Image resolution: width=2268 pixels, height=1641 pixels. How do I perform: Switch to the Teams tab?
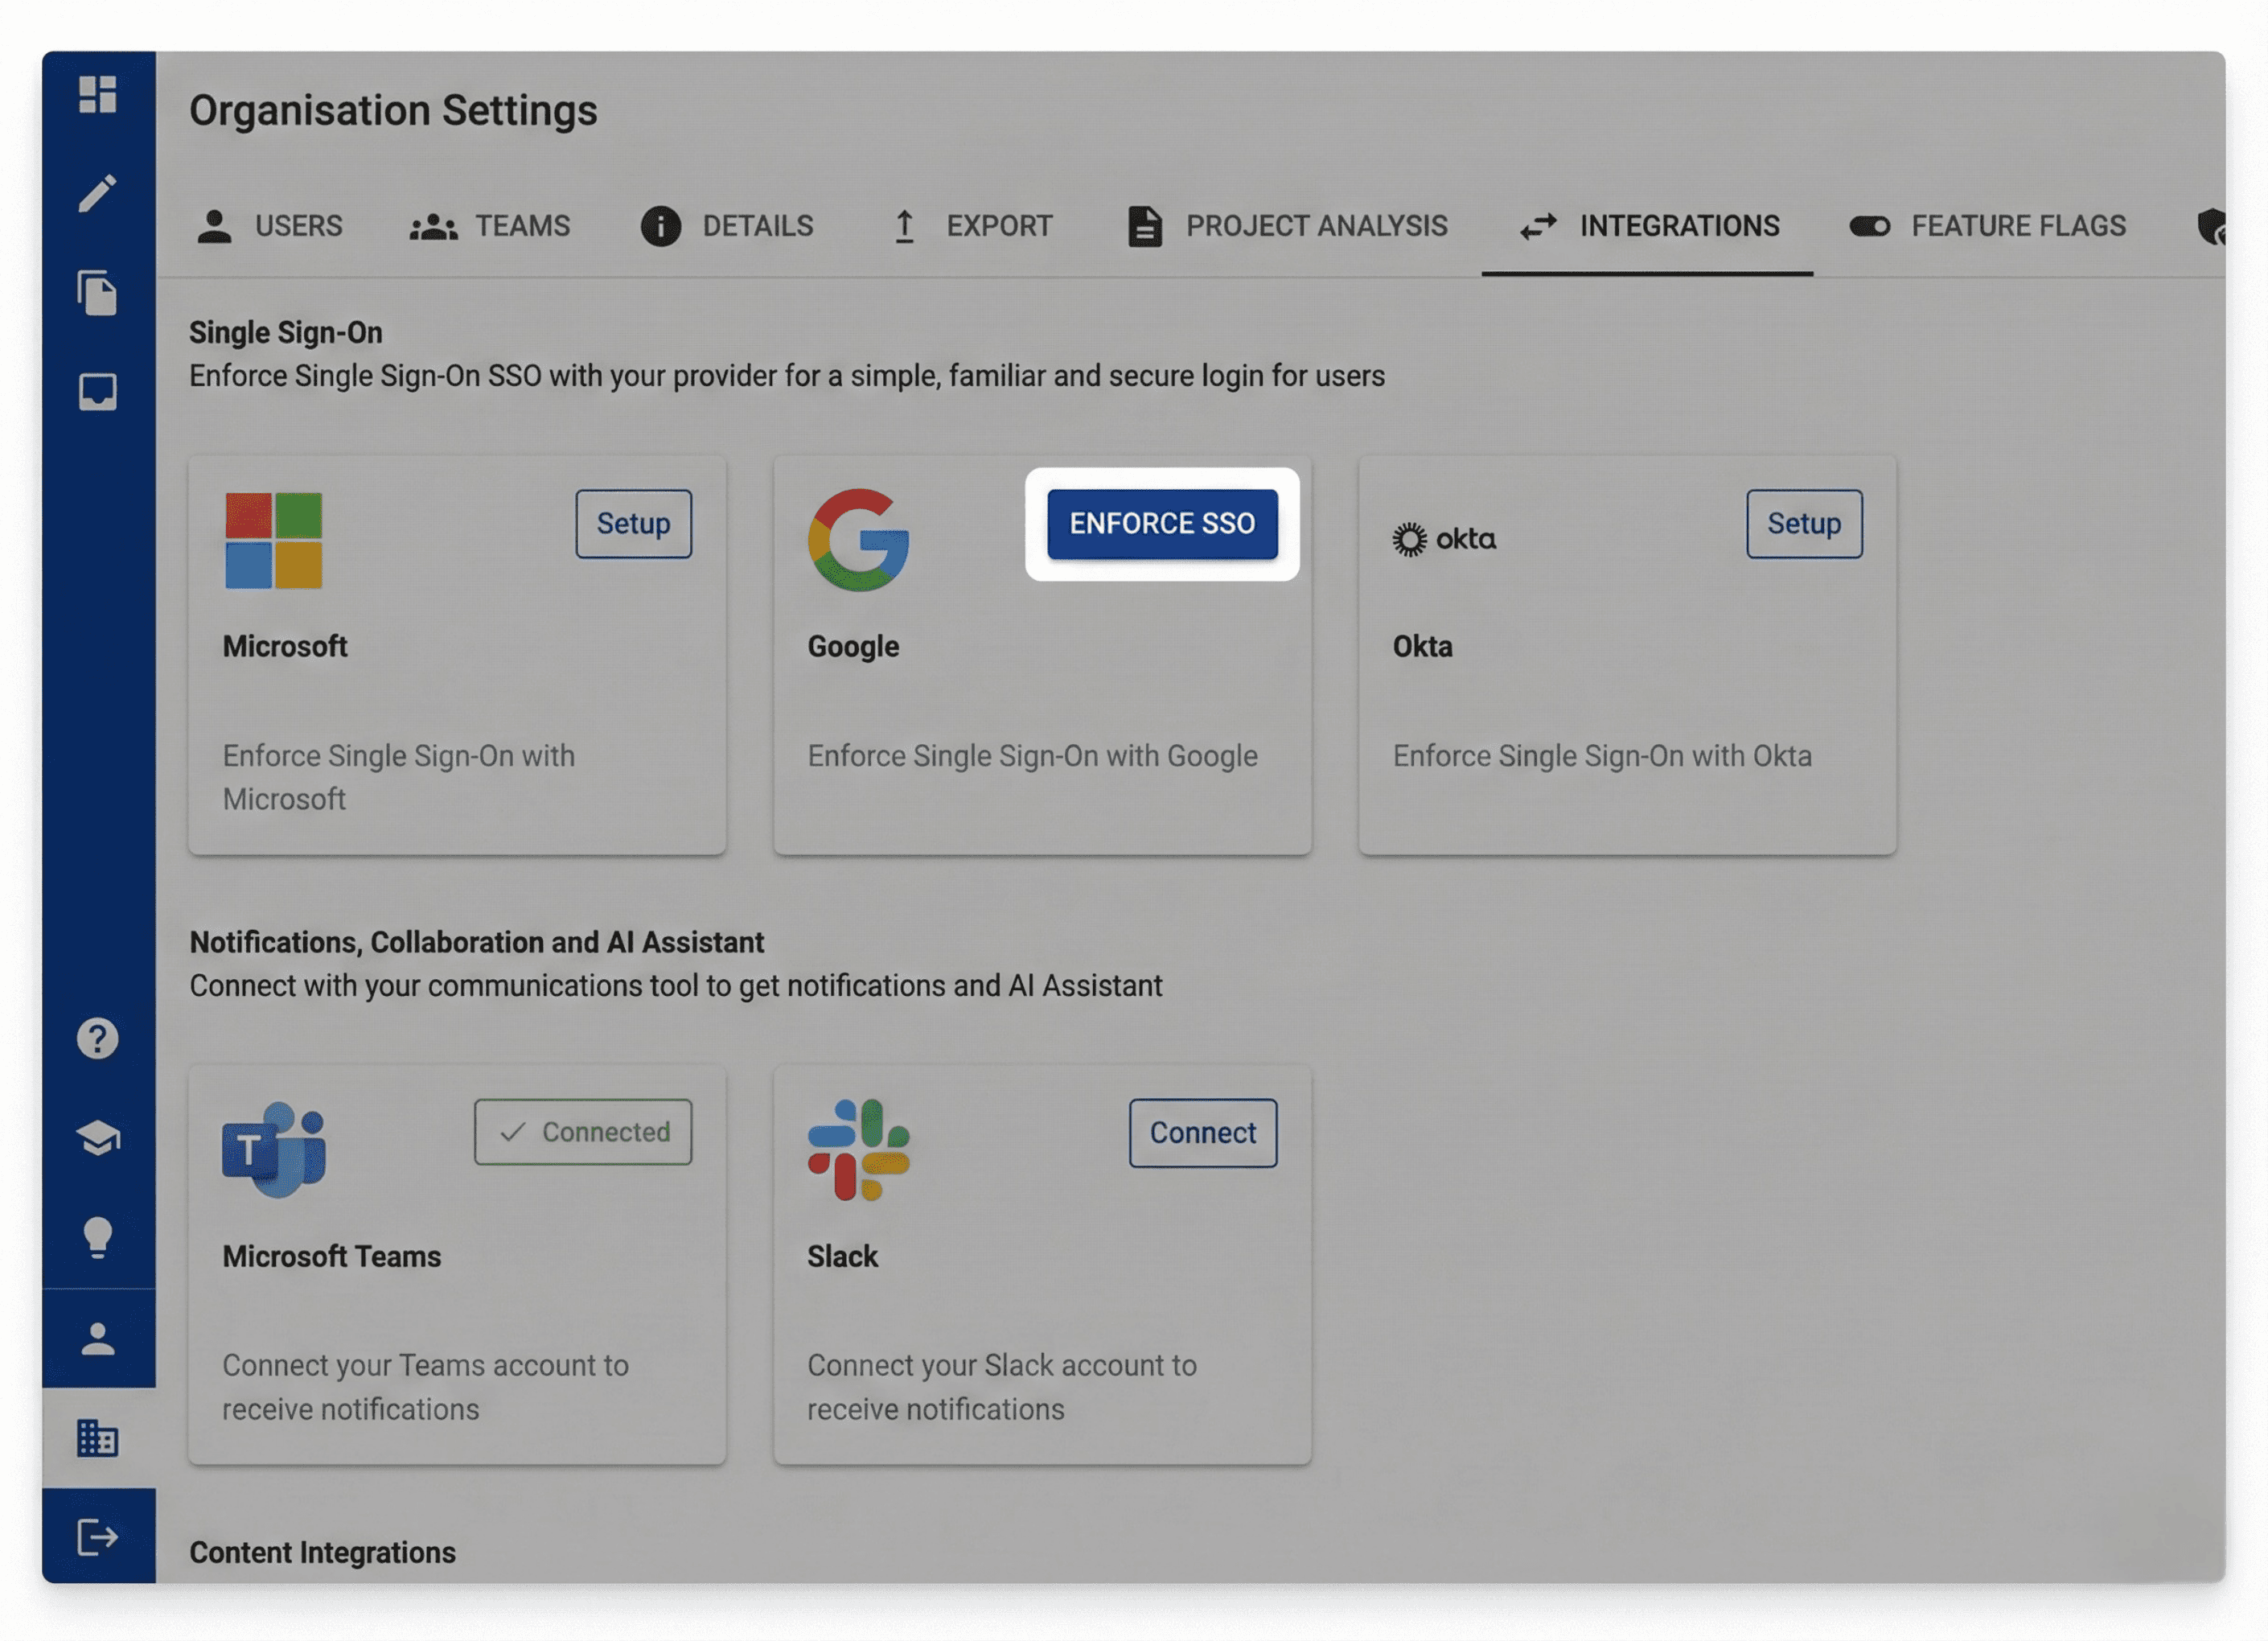click(x=490, y=226)
